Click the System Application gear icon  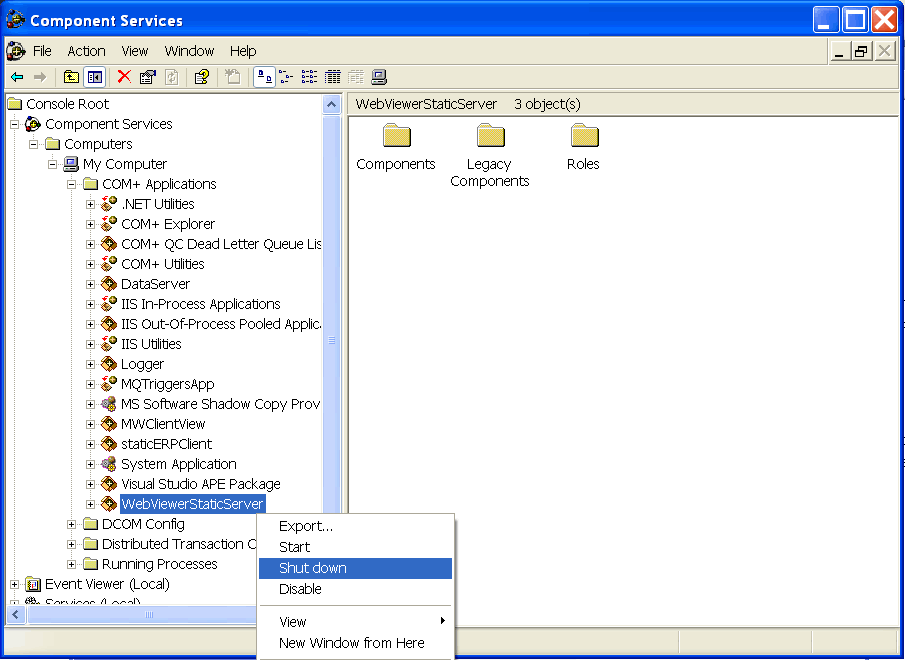(x=109, y=464)
